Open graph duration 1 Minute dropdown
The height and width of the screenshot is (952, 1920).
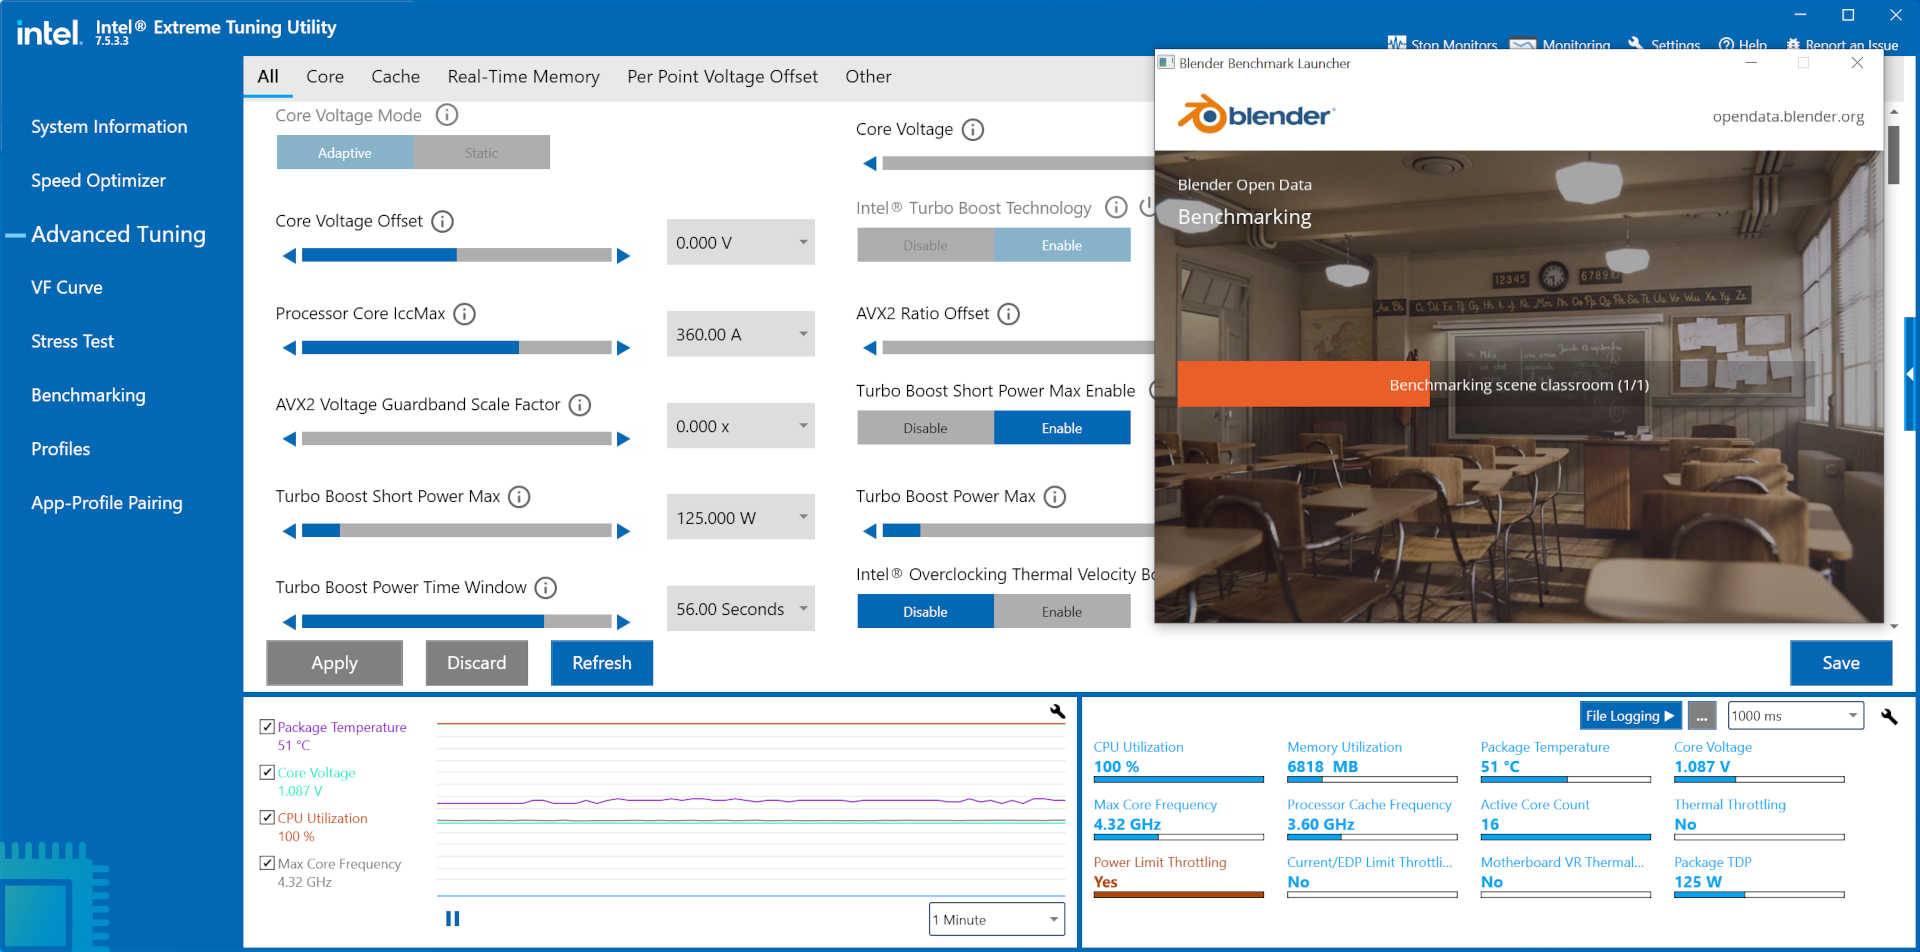pyautogui.click(x=997, y=919)
